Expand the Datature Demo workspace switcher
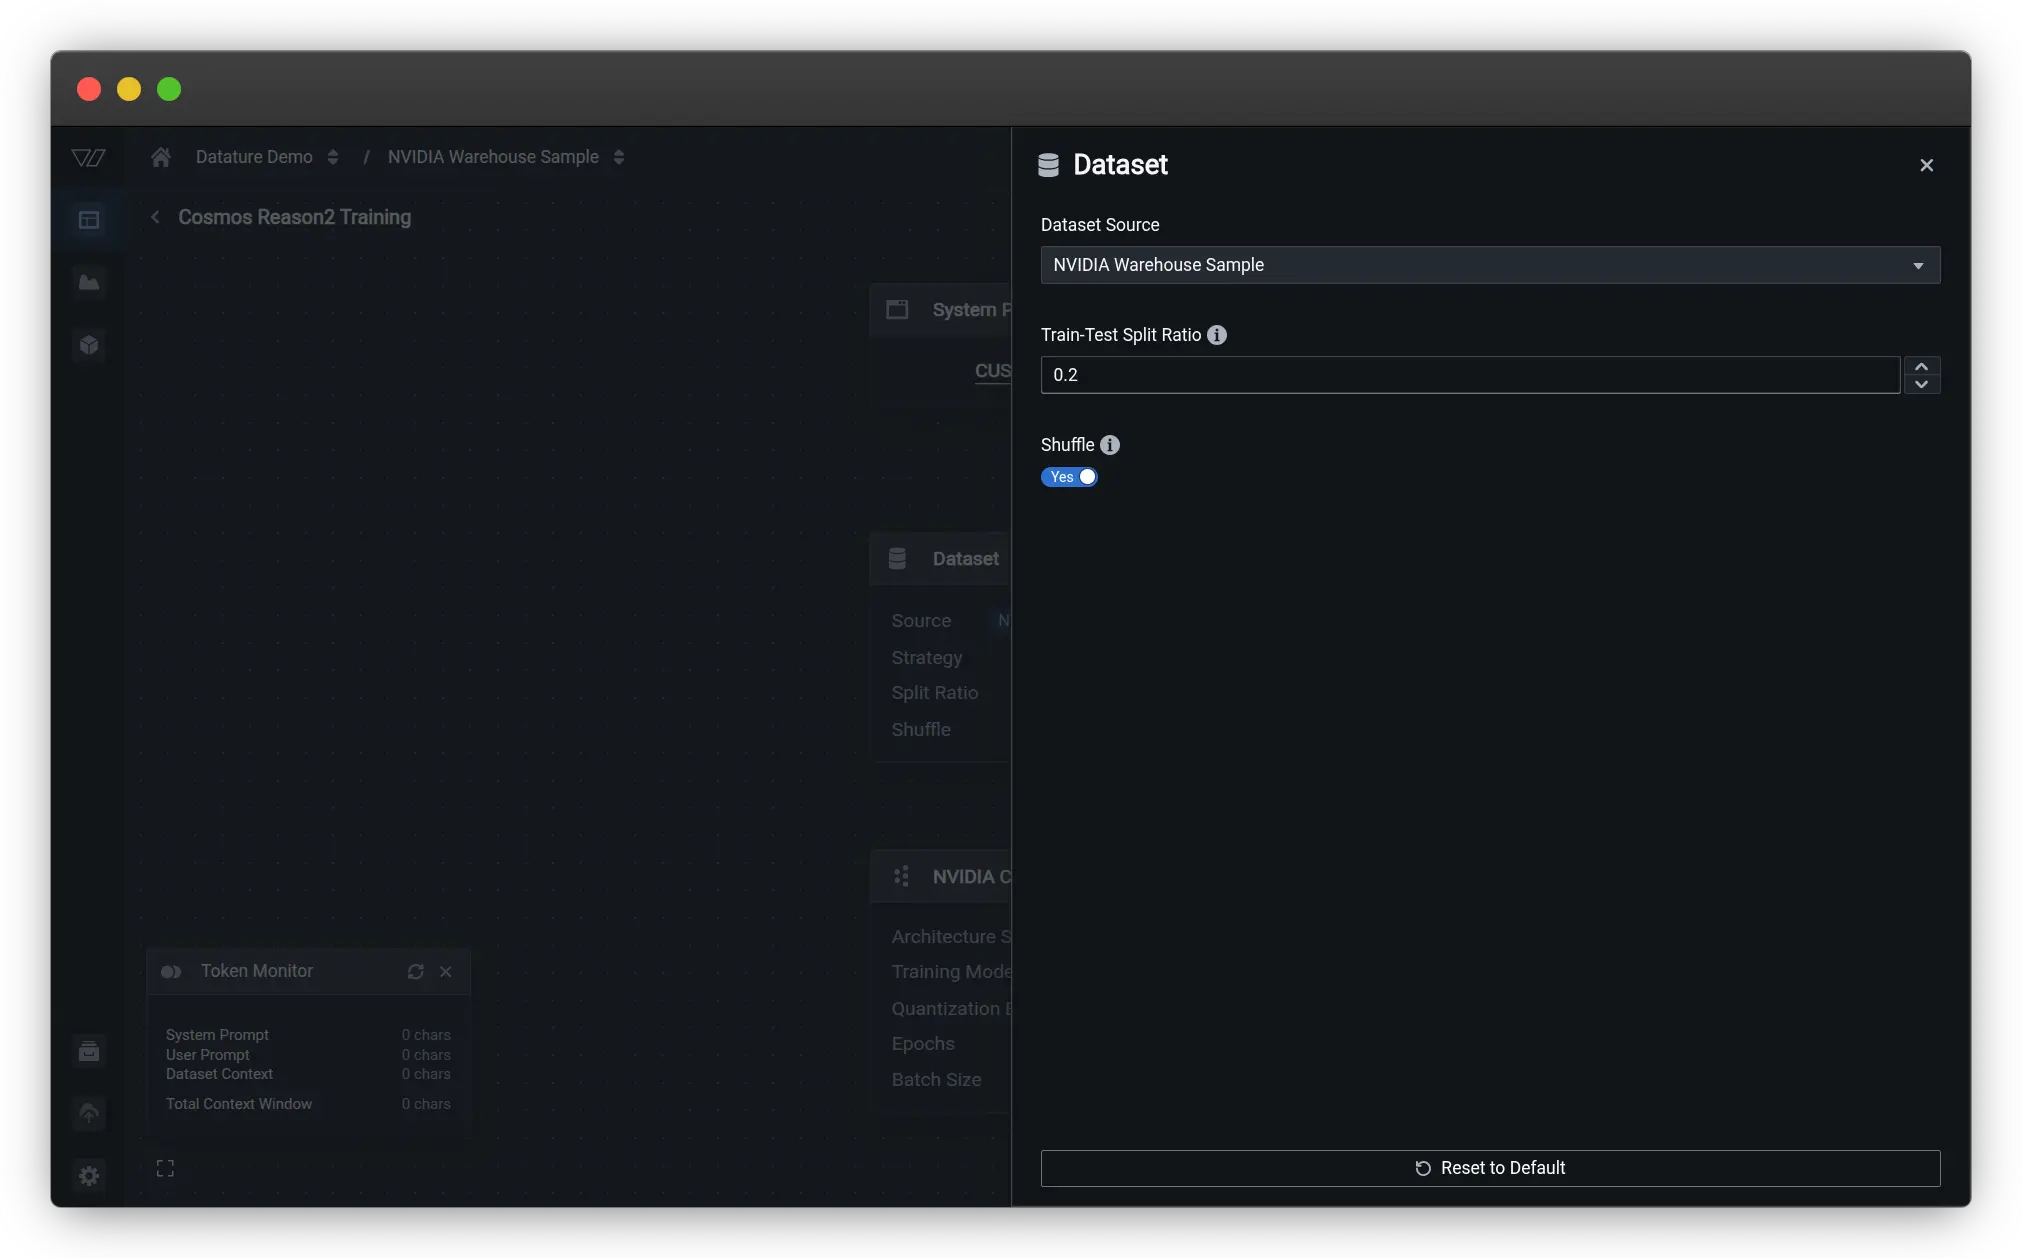Image resolution: width=2022 pixels, height=1258 pixels. click(x=333, y=157)
